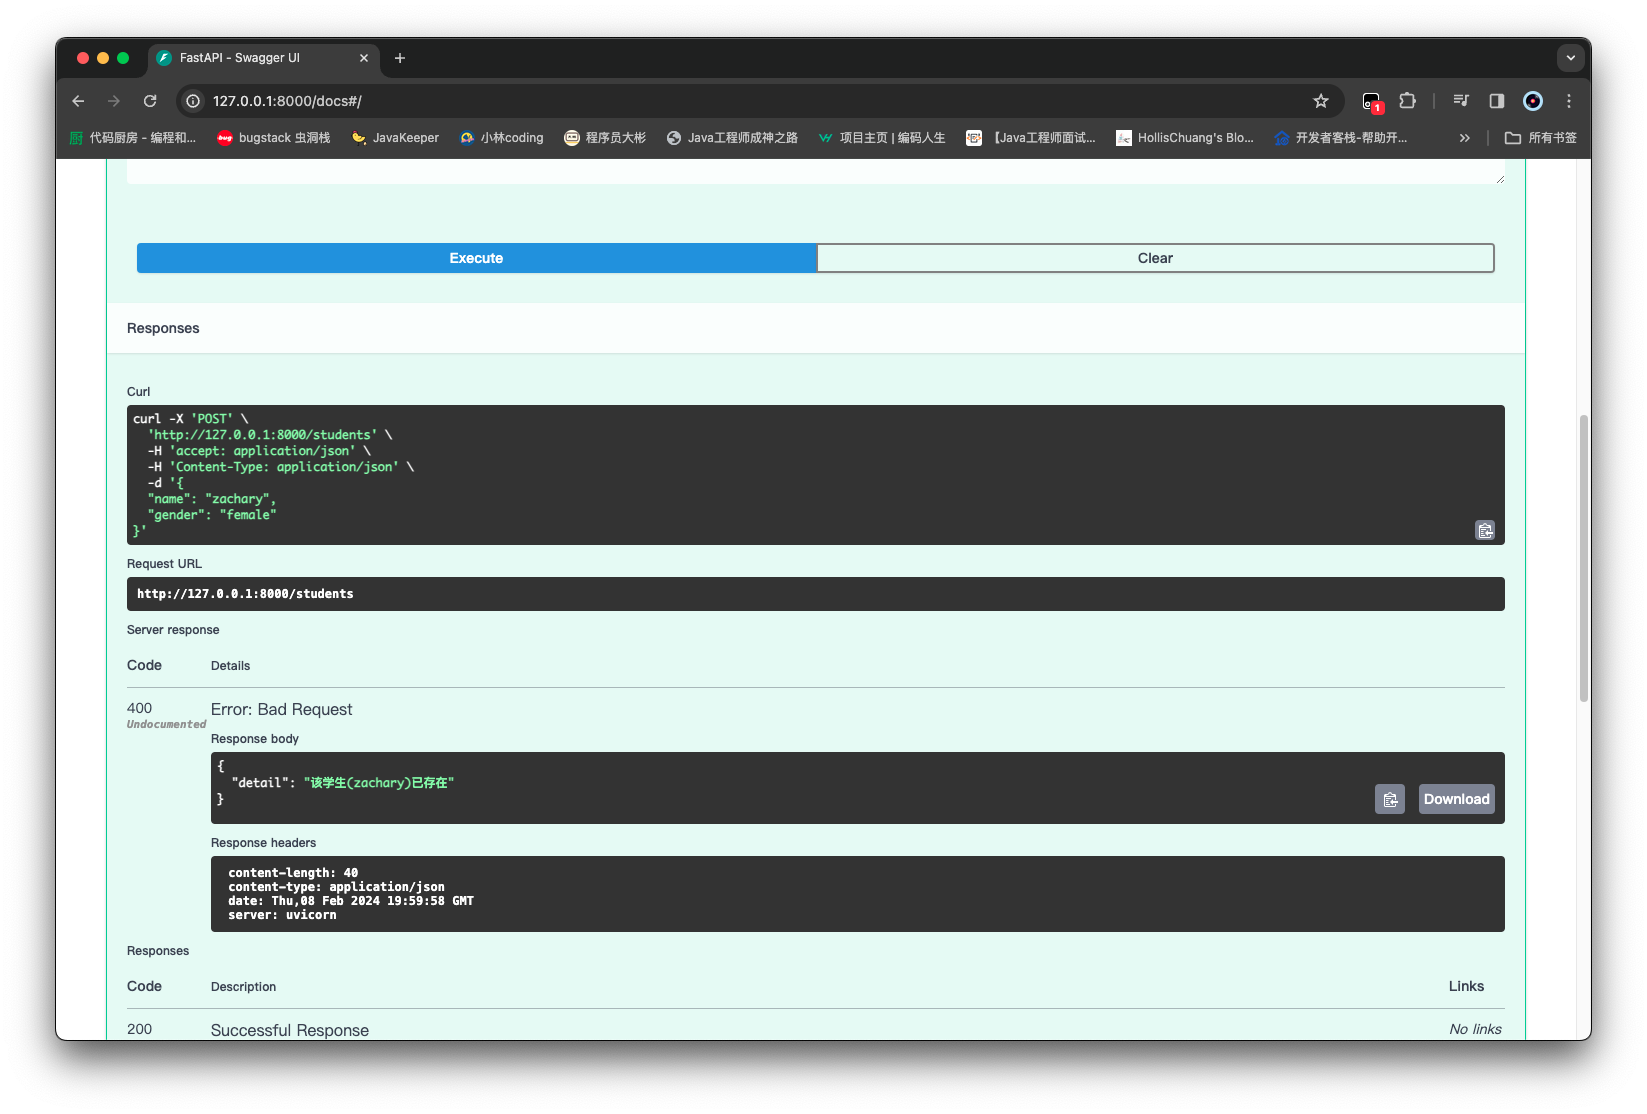Open the Chrome profile avatar
The height and width of the screenshot is (1114, 1647).
pos(1532,101)
